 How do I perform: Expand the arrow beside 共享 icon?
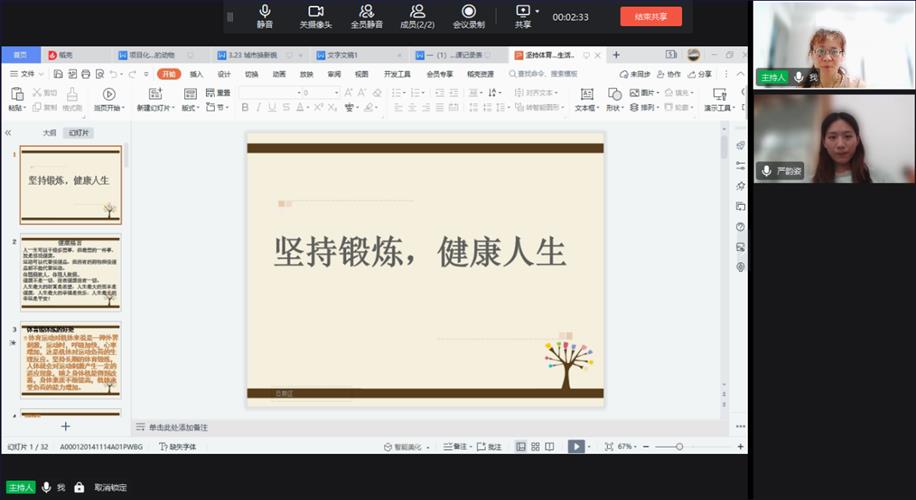tap(537, 11)
